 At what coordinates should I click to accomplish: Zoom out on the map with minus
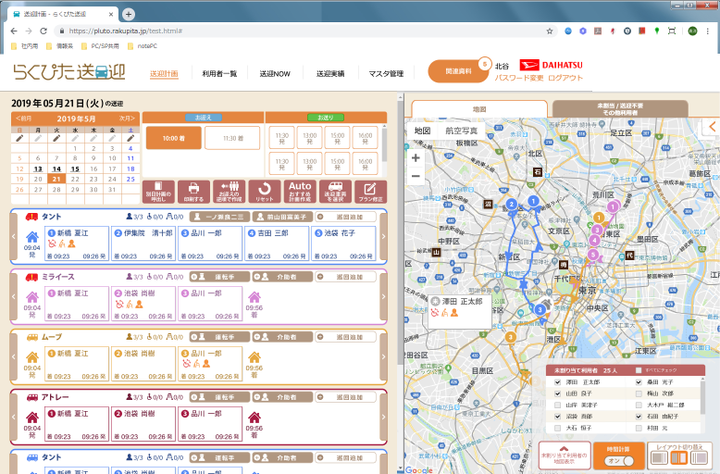pyautogui.click(x=416, y=176)
